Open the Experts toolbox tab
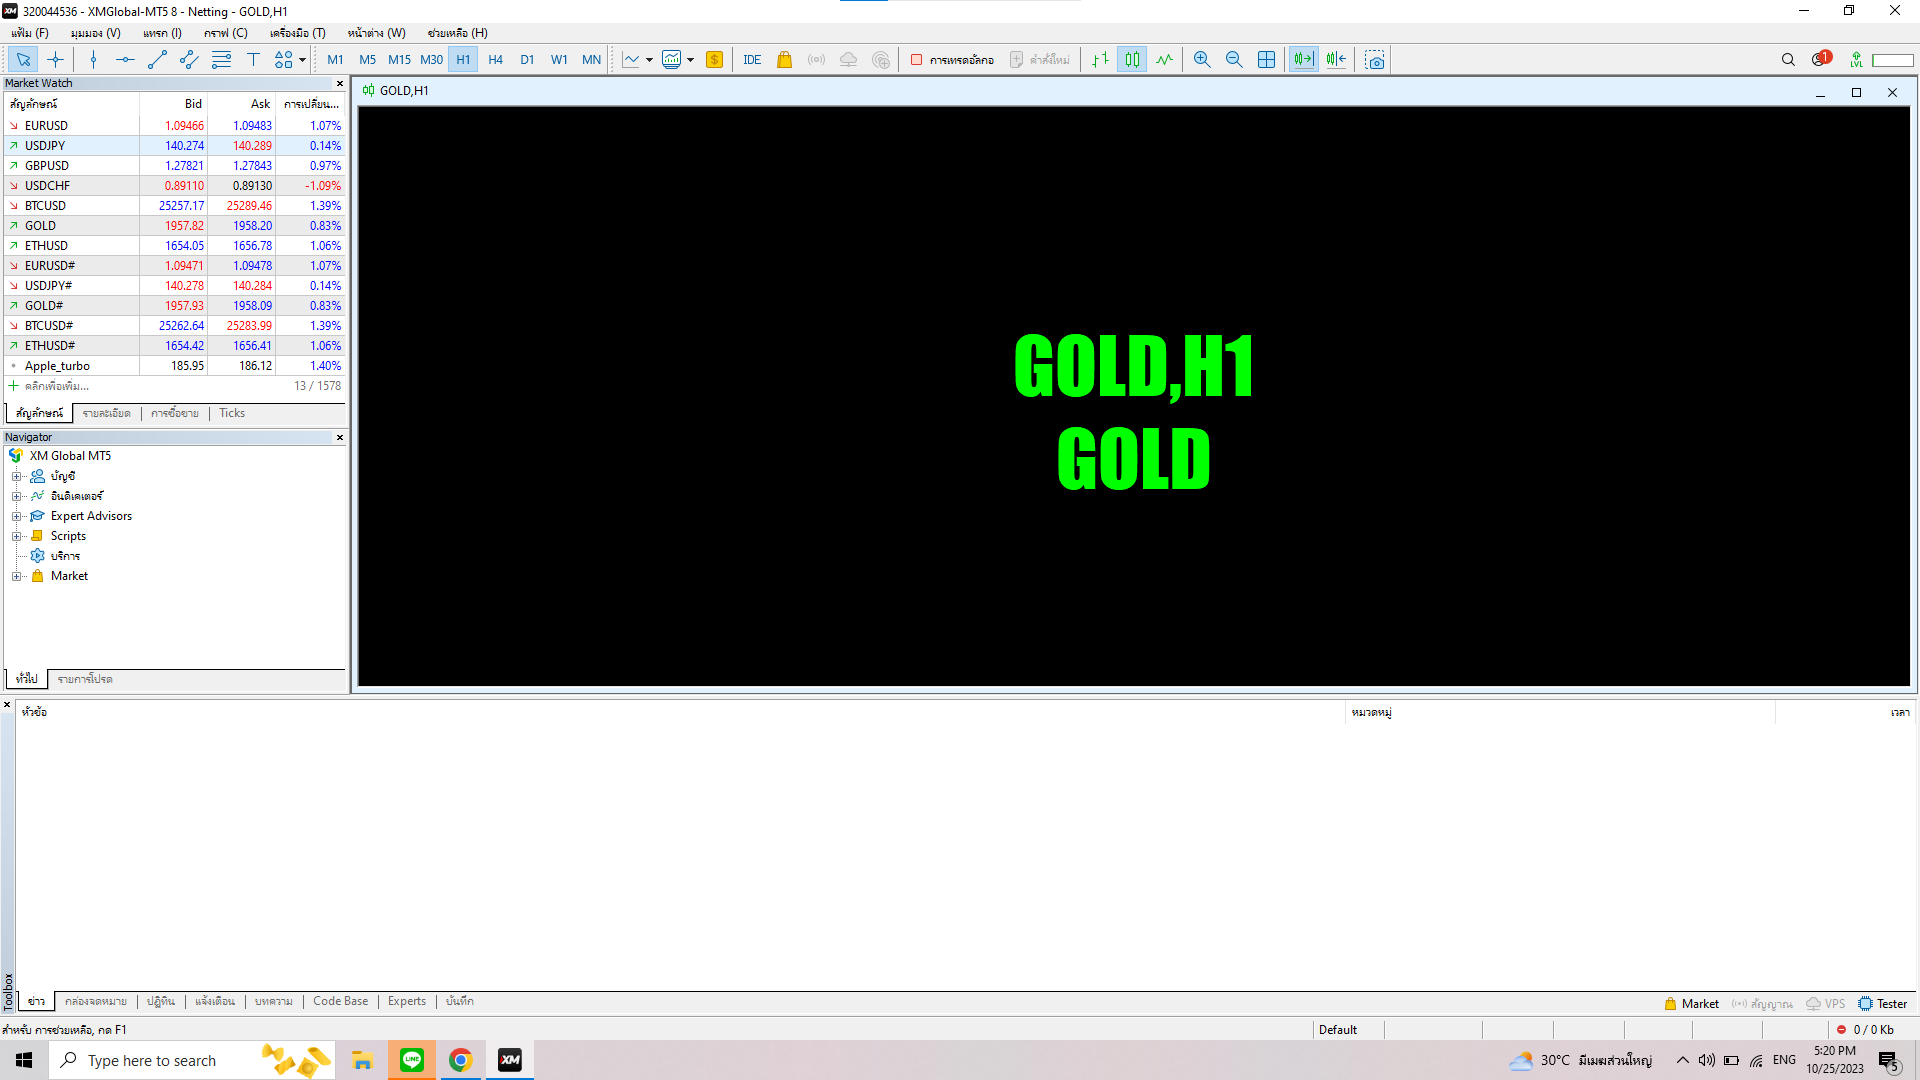This screenshot has height=1080, width=1920. [407, 1001]
